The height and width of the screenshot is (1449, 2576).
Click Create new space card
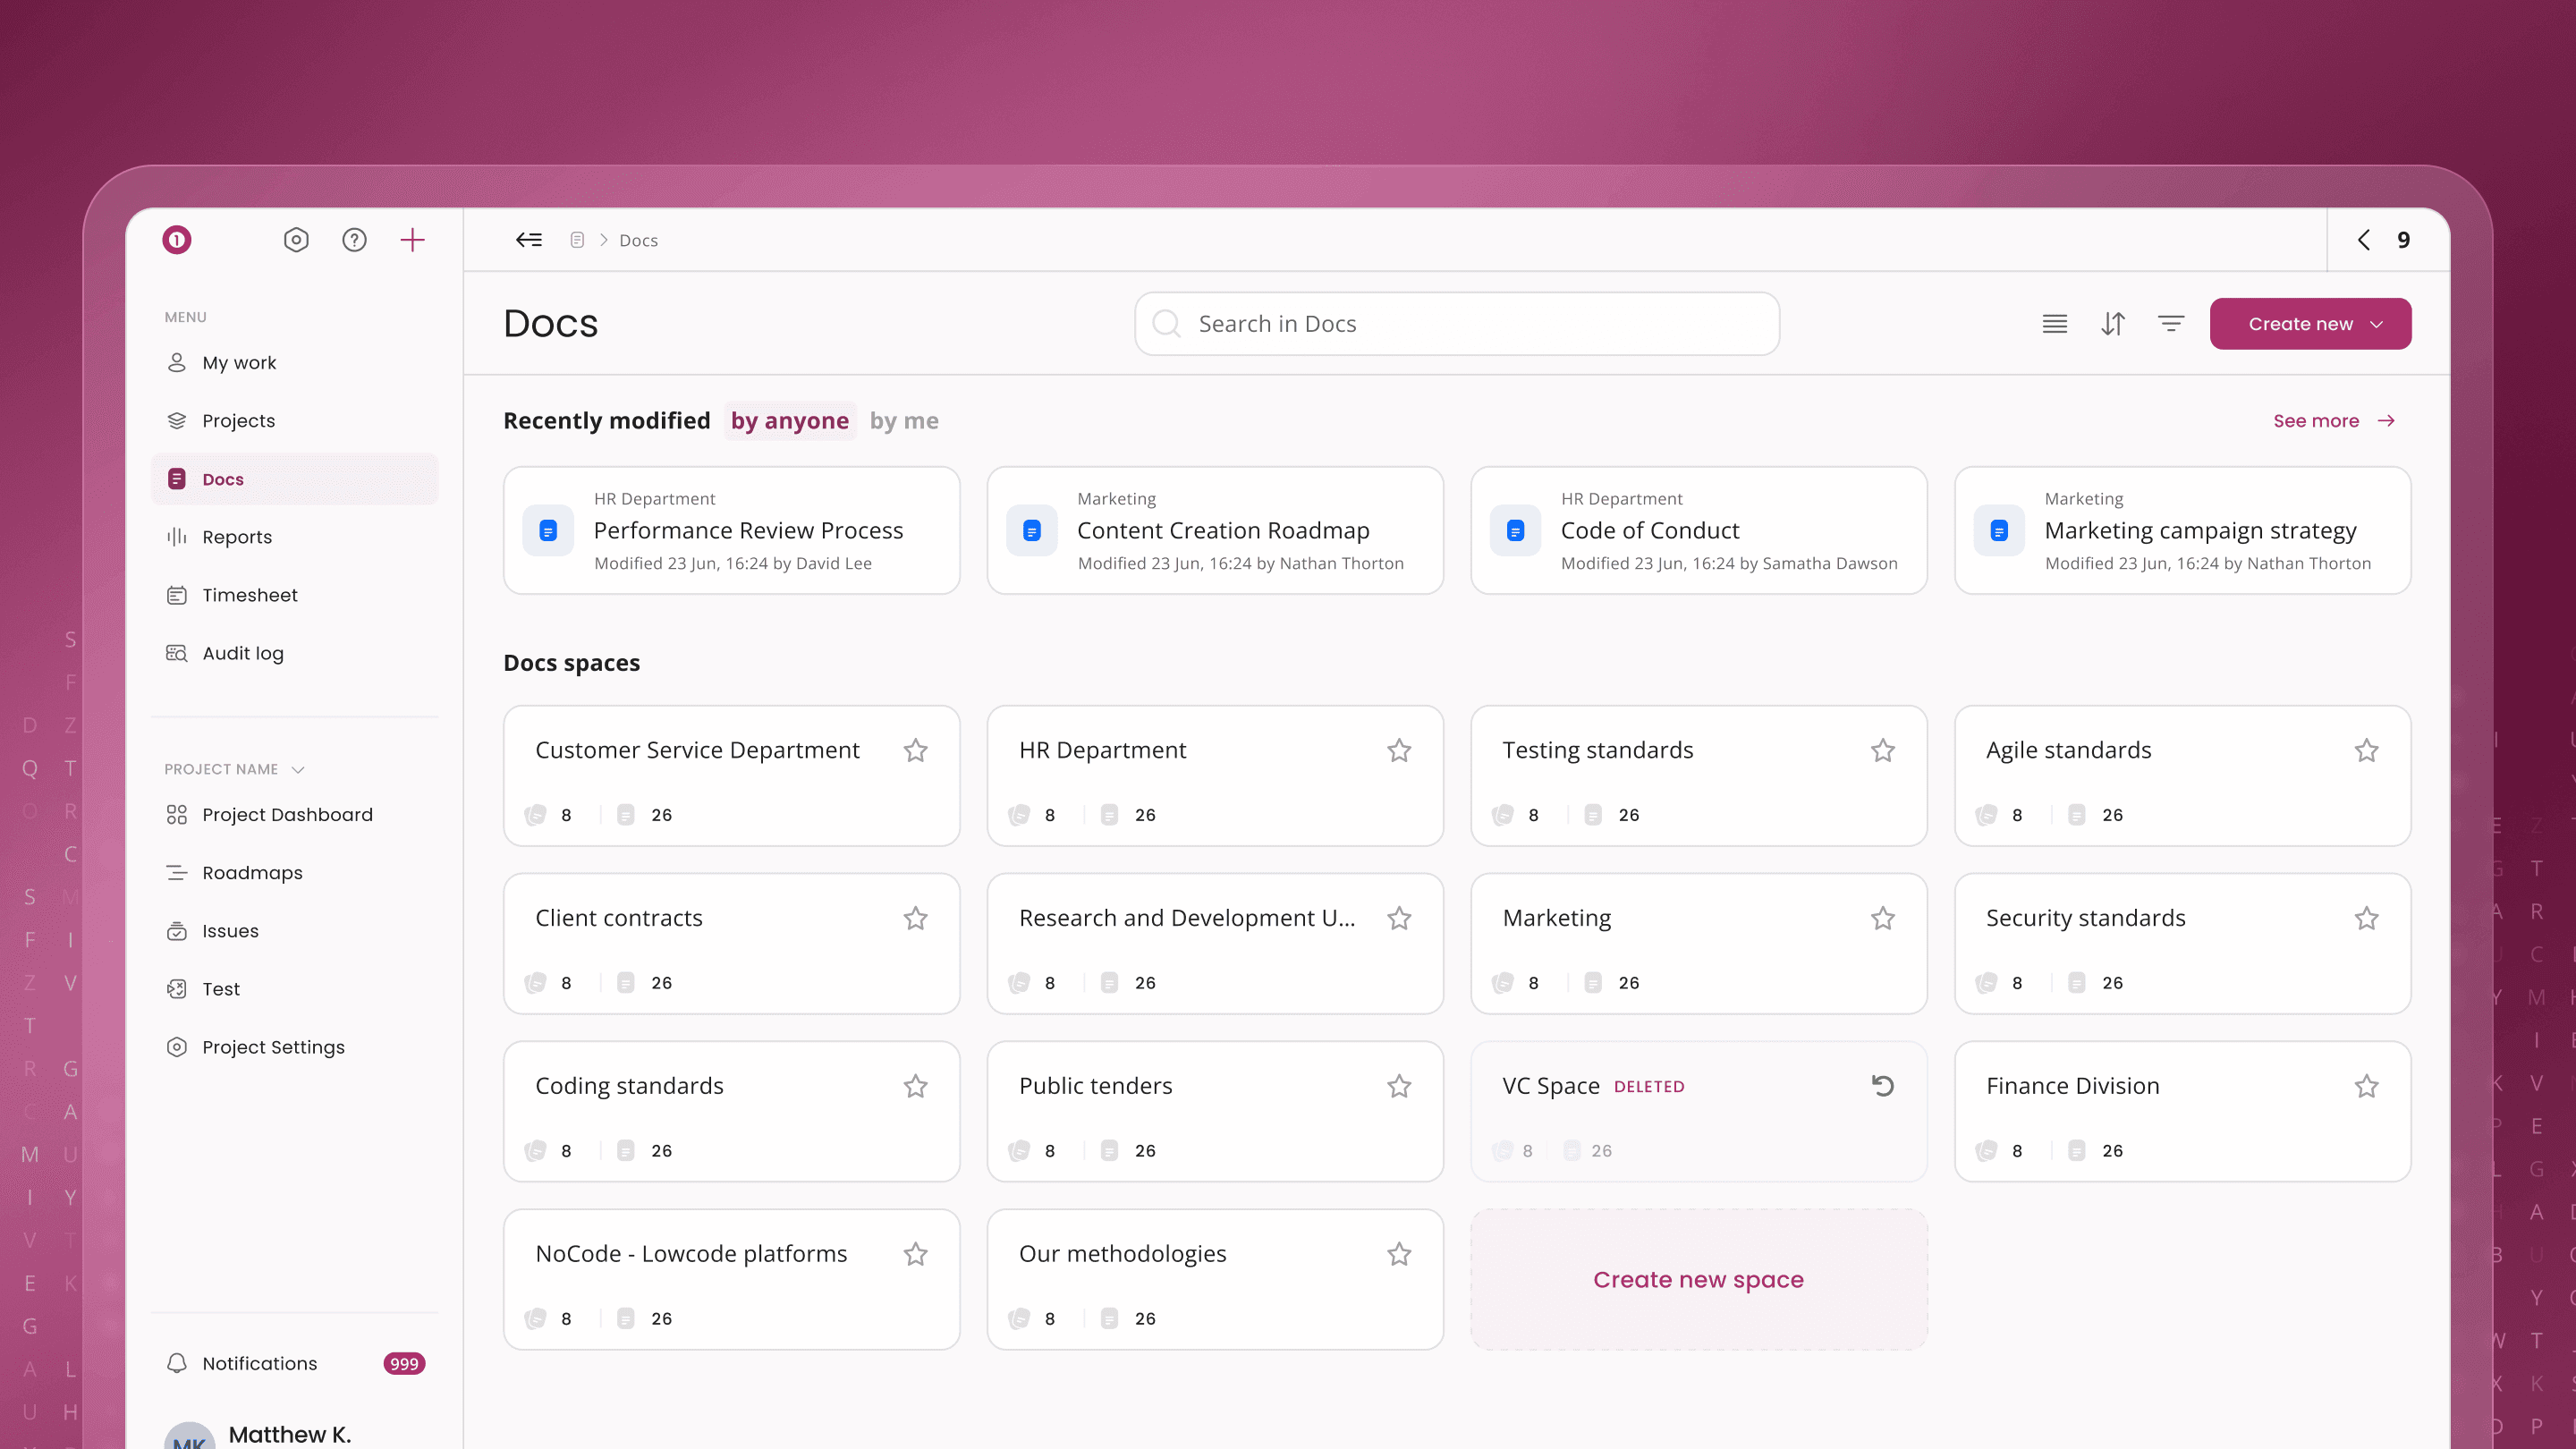pos(1698,1280)
